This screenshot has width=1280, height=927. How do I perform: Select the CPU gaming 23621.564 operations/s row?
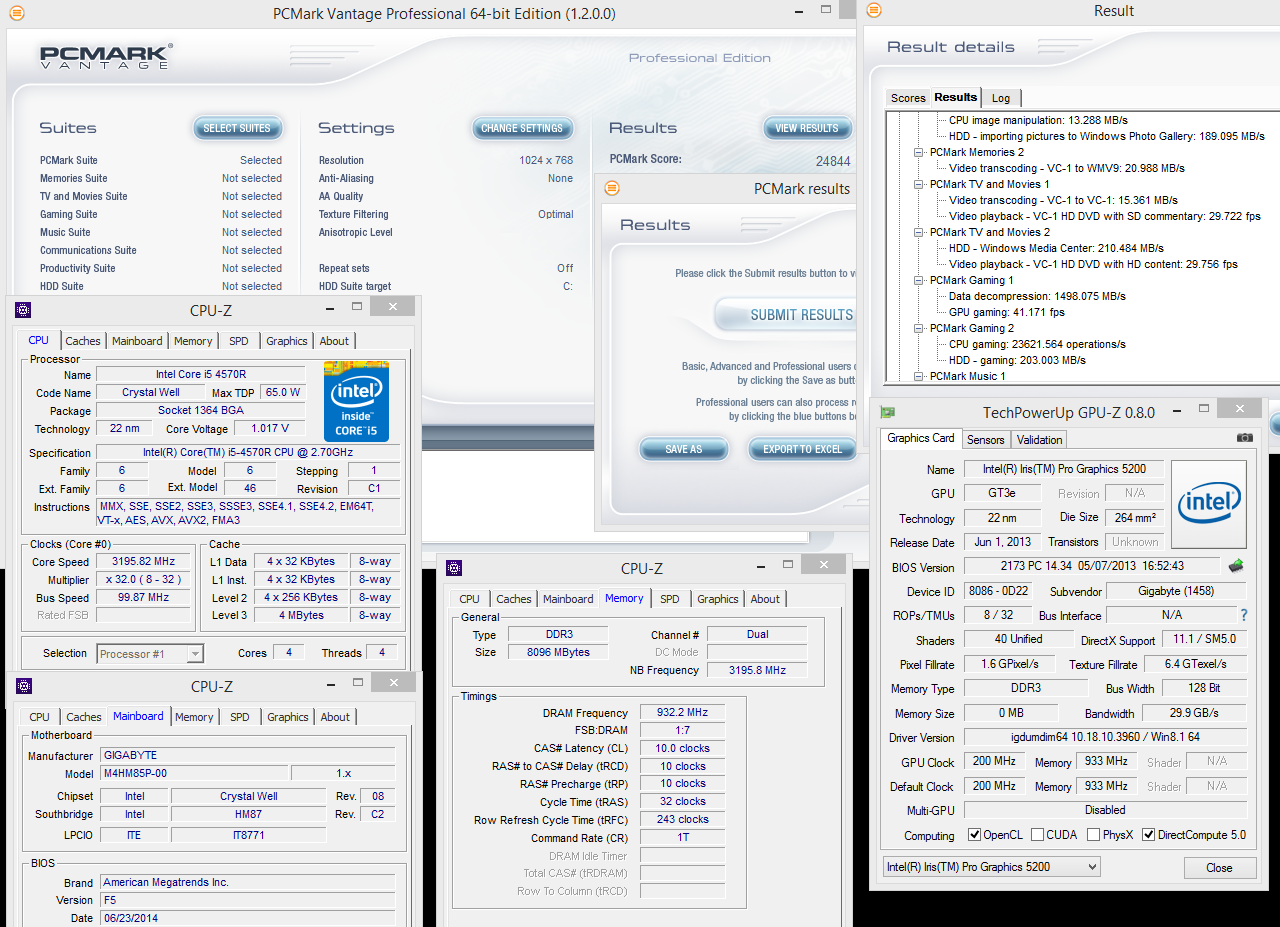(1037, 344)
